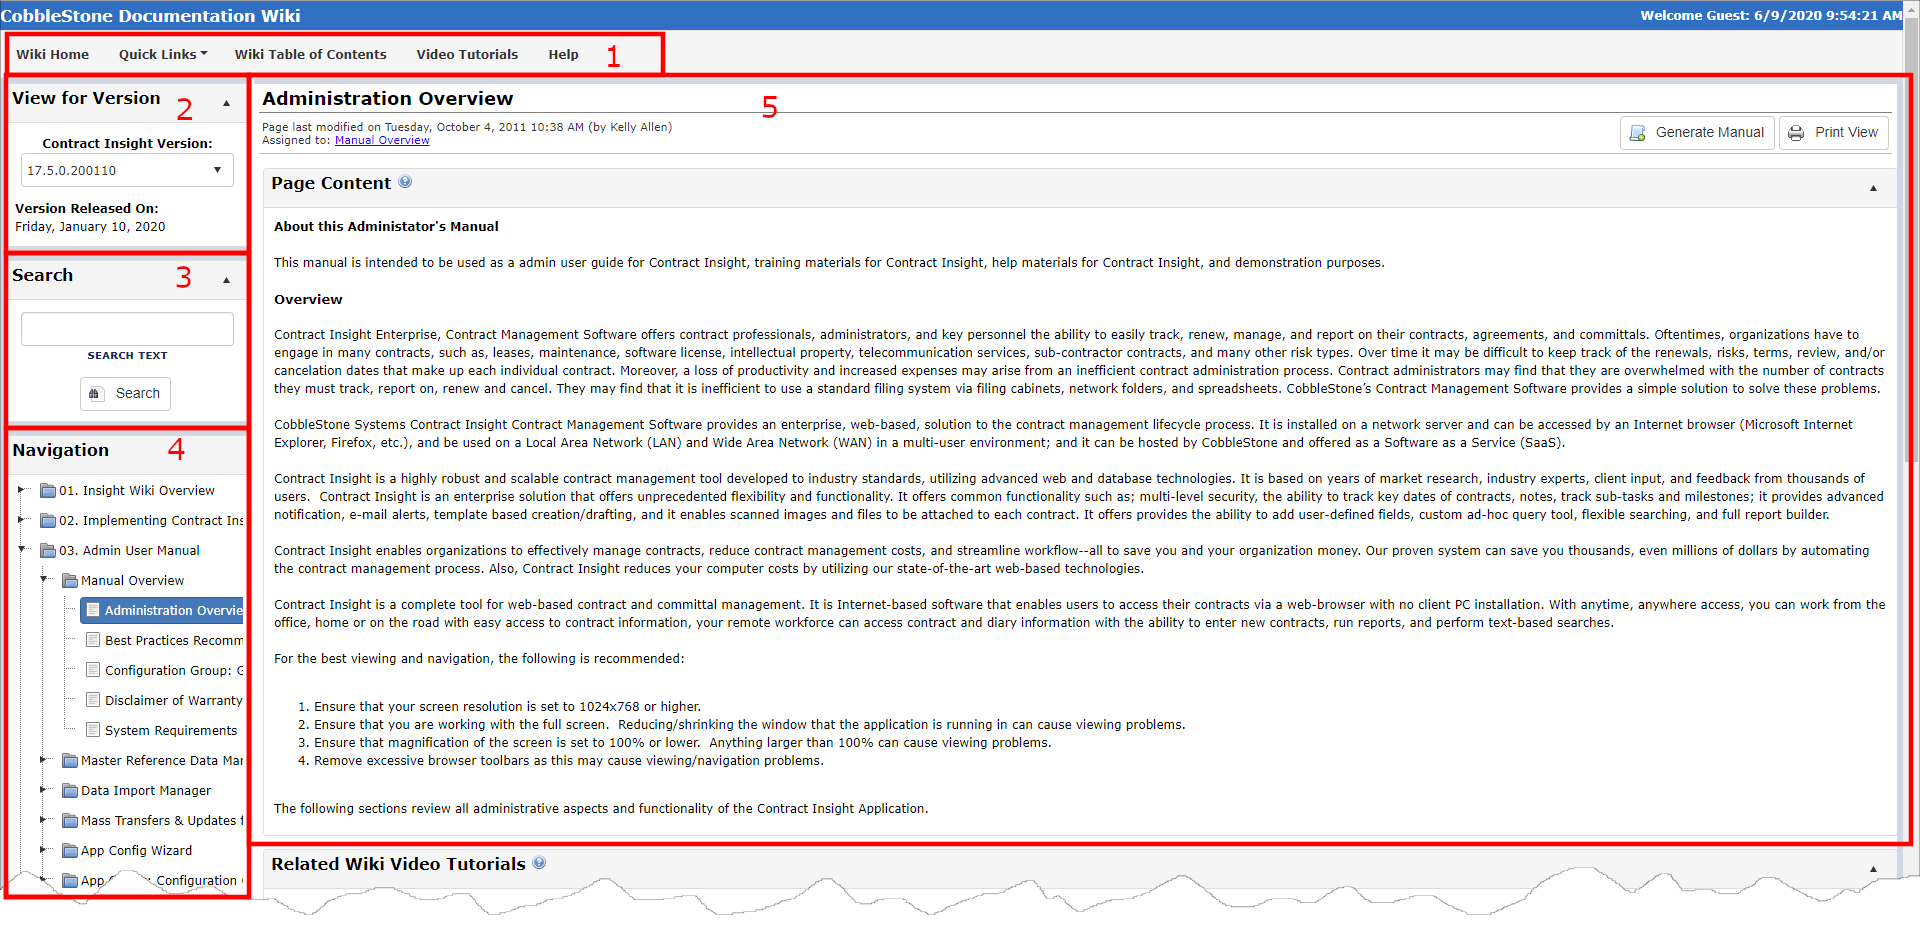Click the Manual Overview link
This screenshot has height=932, width=1920.
tap(382, 140)
